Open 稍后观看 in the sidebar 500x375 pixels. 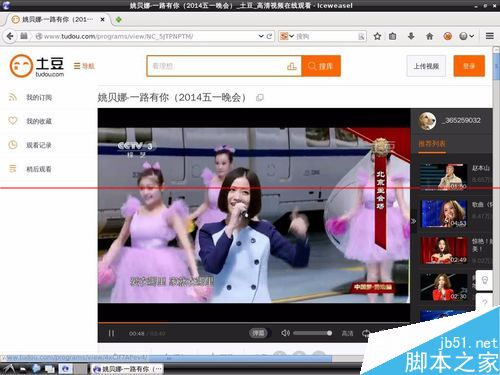(x=39, y=169)
